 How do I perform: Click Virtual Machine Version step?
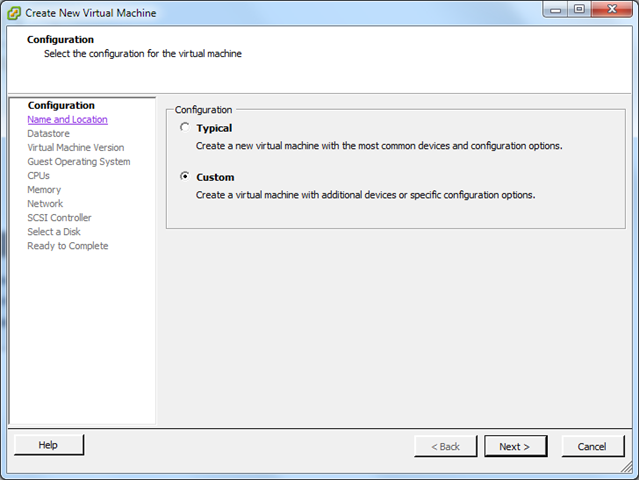tap(76, 148)
